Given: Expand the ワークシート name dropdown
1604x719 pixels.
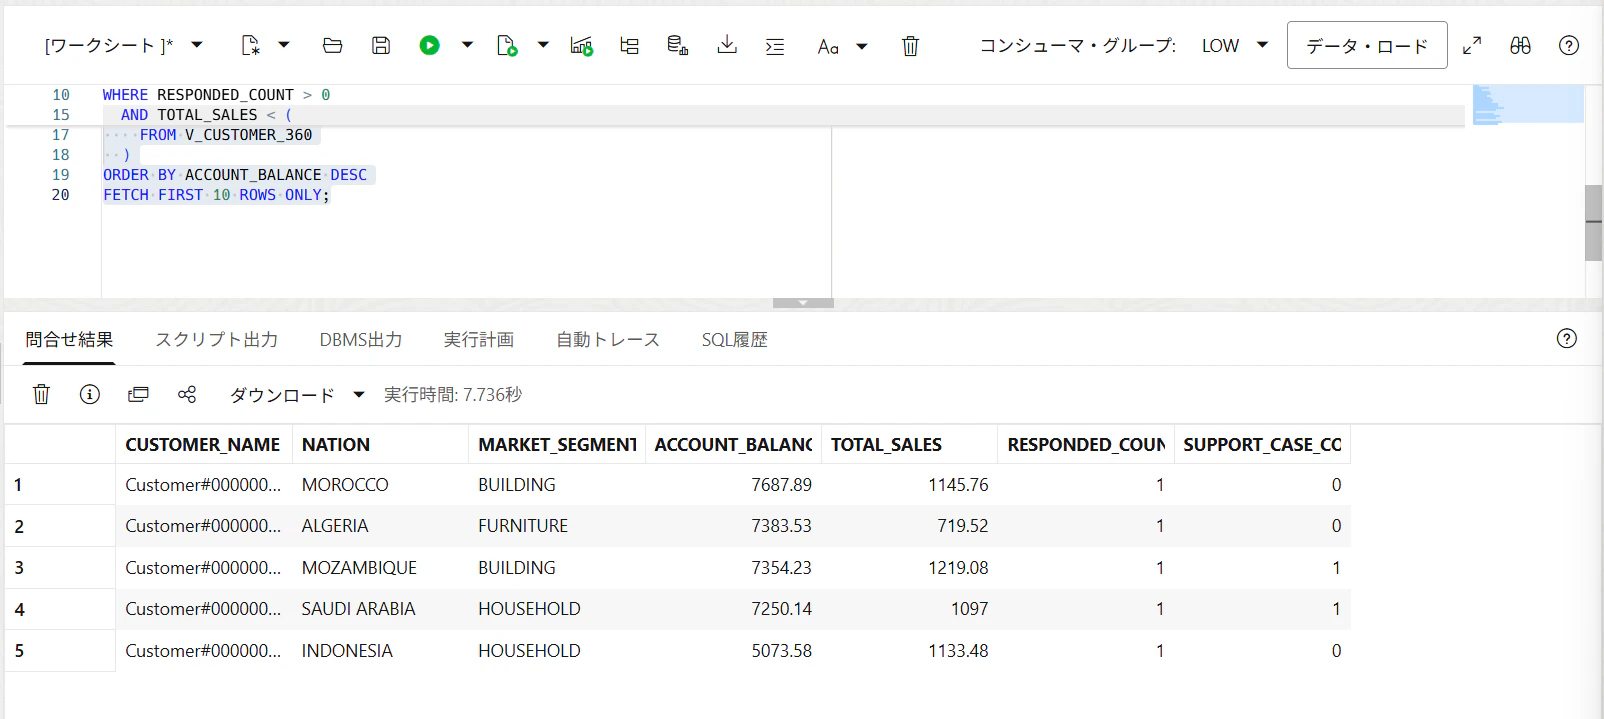Looking at the screenshot, I should (197, 45).
